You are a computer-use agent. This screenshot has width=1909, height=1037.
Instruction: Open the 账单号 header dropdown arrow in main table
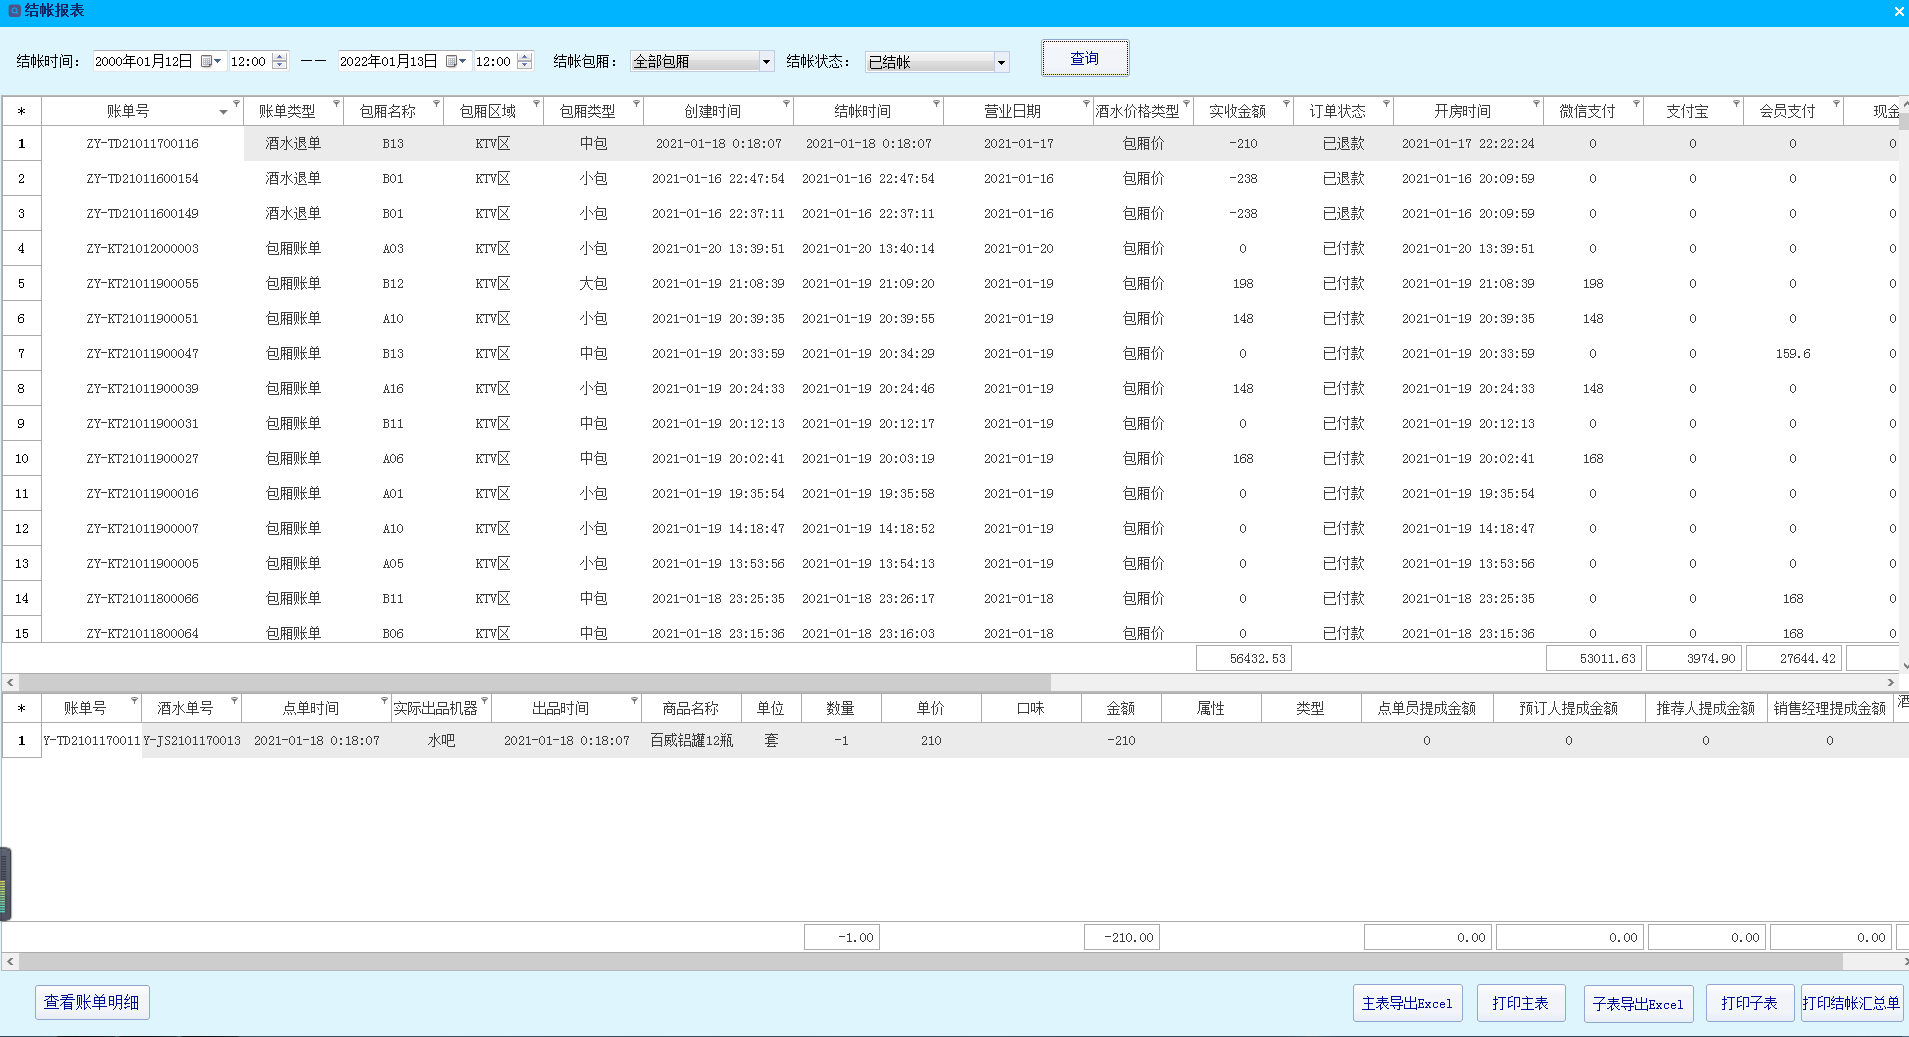(223, 112)
